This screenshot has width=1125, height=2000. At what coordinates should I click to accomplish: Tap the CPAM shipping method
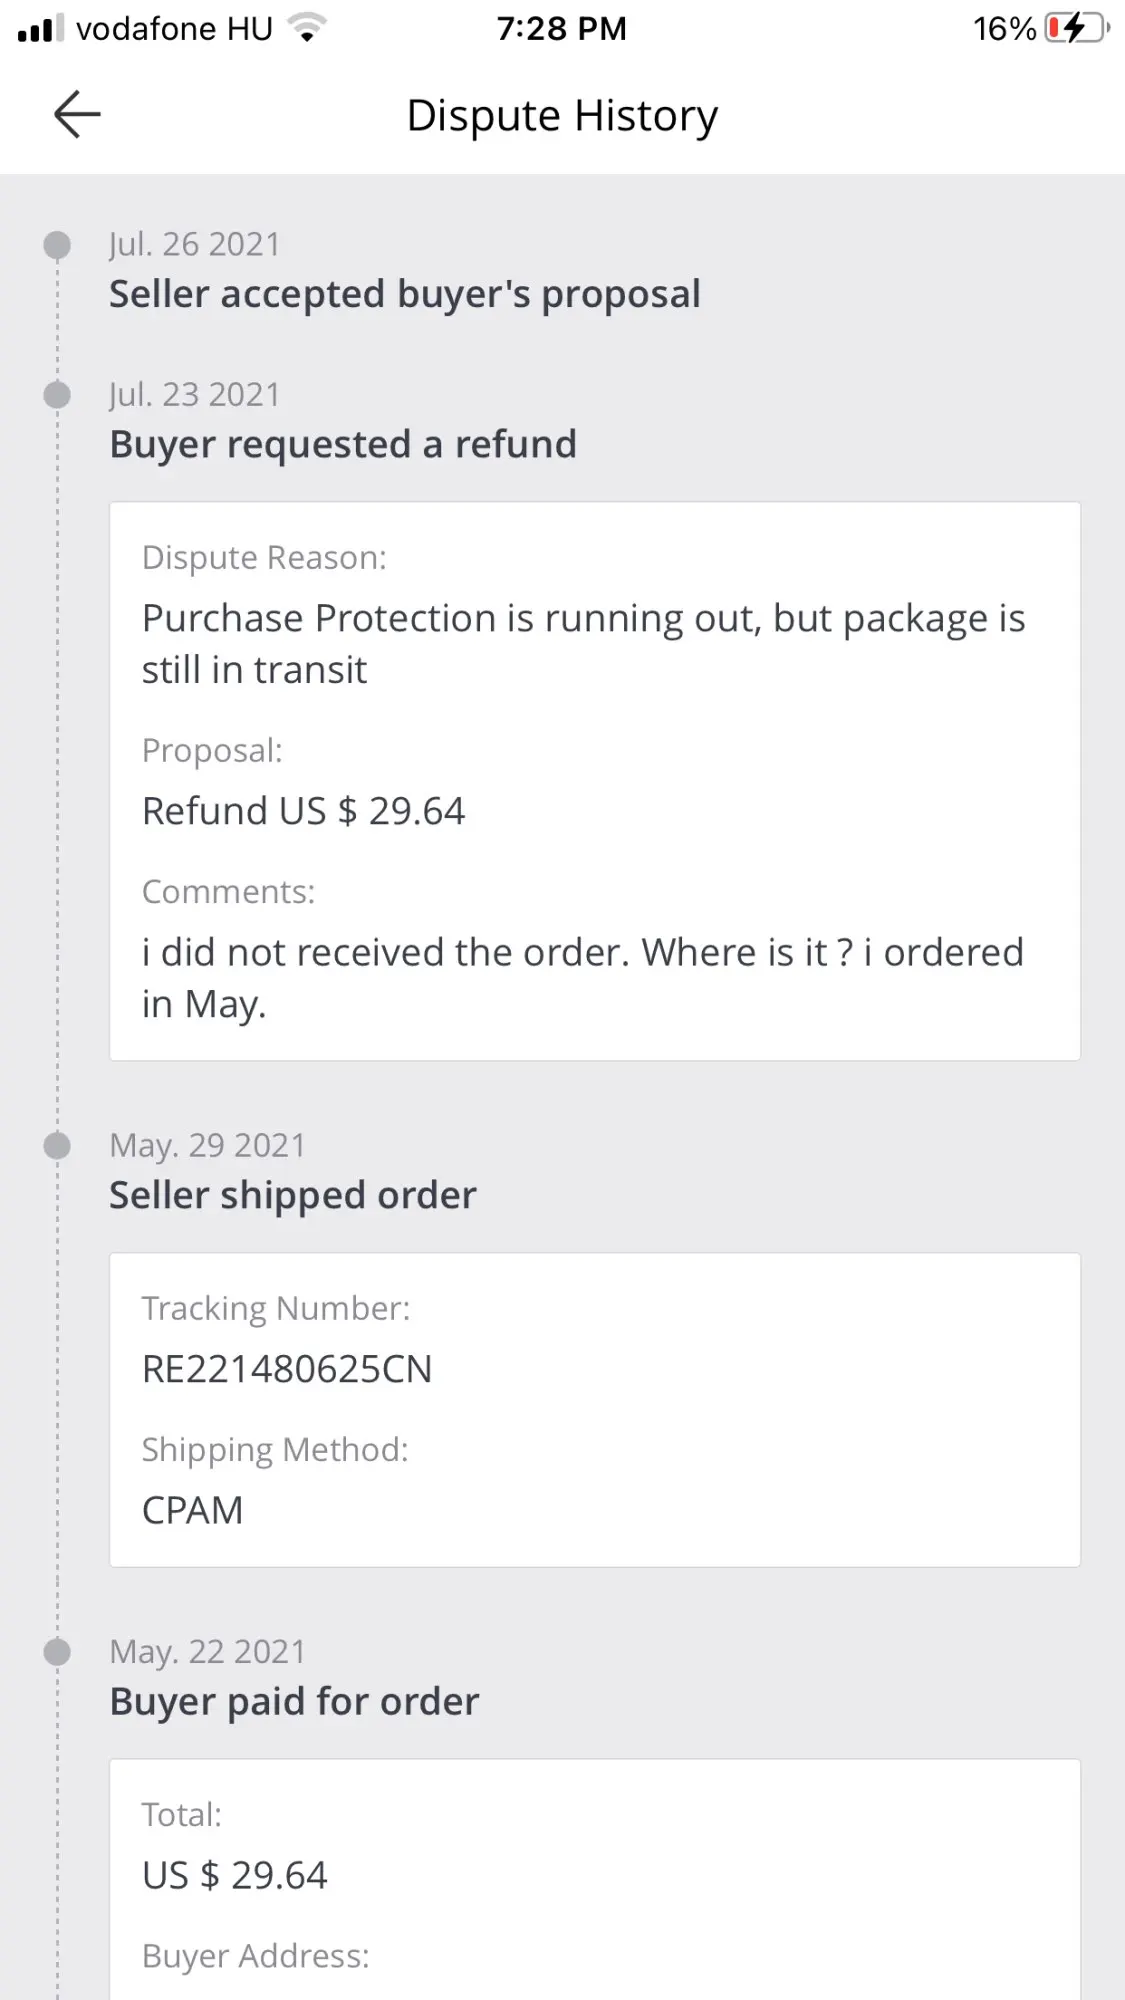(x=193, y=1510)
